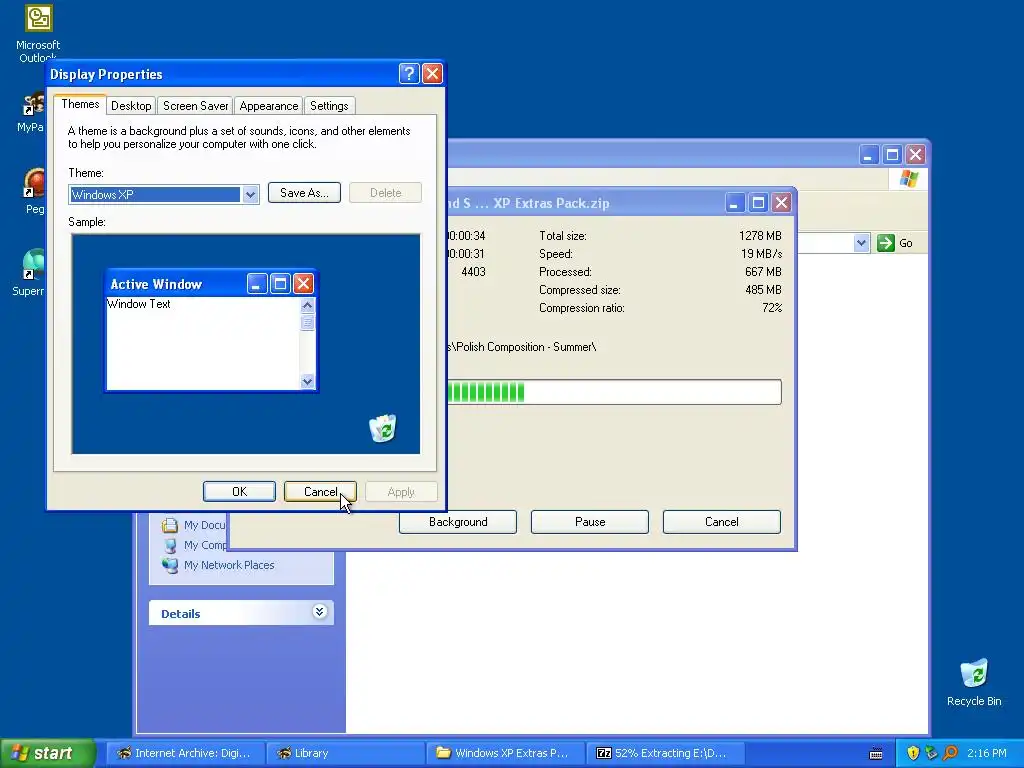Switch to Internet Archive taskbar button
Screen dimensions: 1024x768
[185, 753]
